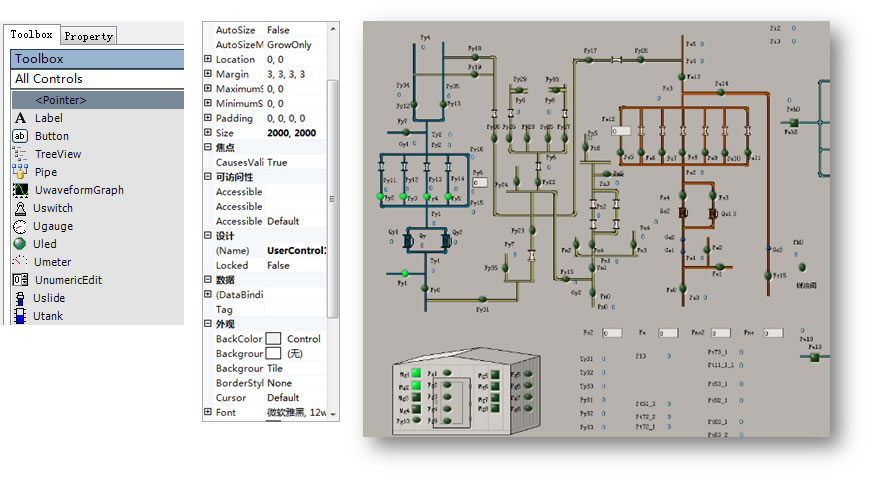Open the Toolbox tab
Viewport: 872px width, 479px height.
pos(31,34)
